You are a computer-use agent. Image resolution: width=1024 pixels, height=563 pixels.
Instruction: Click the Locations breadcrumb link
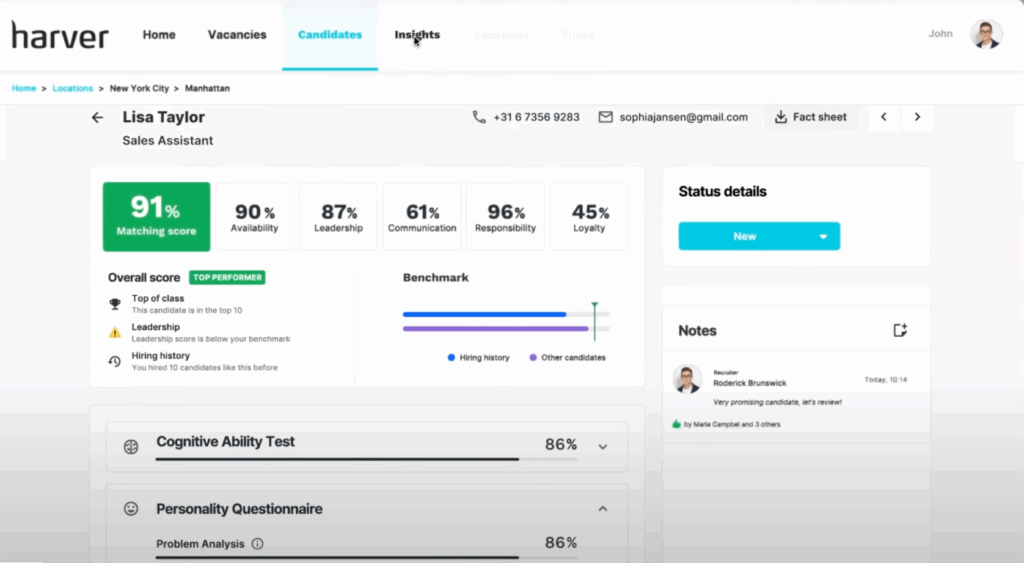pyautogui.click(x=73, y=89)
